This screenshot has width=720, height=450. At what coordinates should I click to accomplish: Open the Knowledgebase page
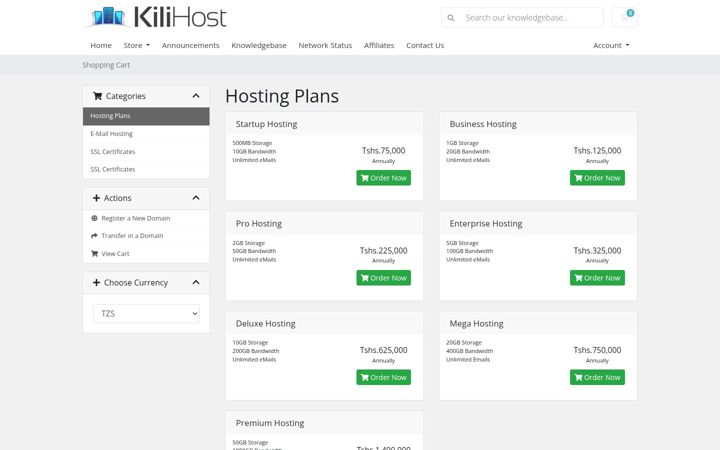tap(259, 45)
